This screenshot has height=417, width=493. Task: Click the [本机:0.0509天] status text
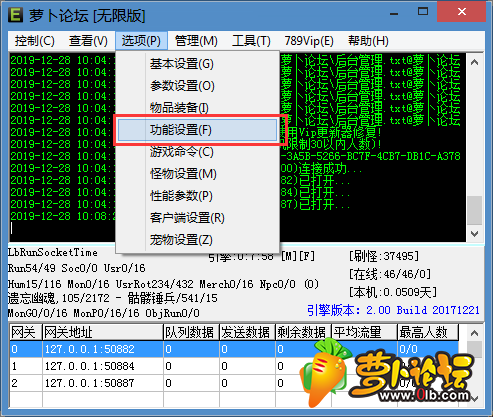tap(393, 292)
